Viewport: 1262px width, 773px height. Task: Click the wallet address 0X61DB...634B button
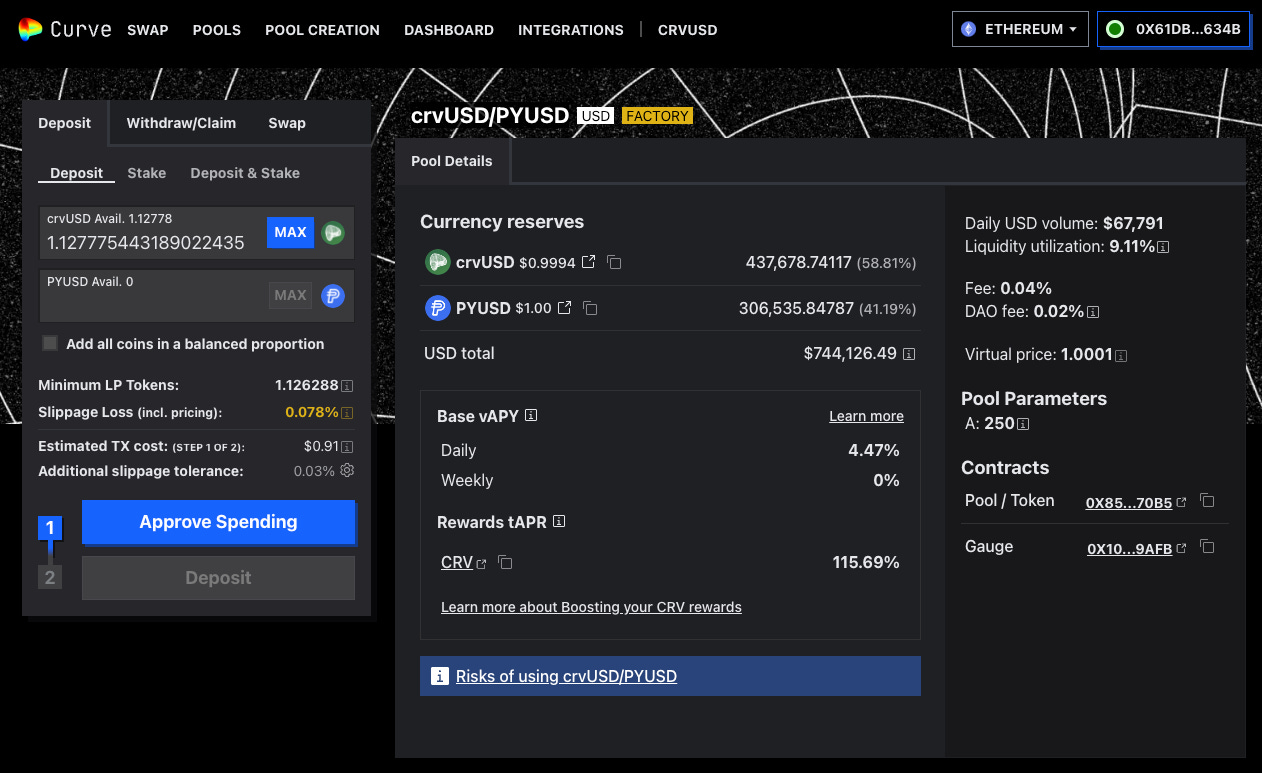(x=1174, y=29)
